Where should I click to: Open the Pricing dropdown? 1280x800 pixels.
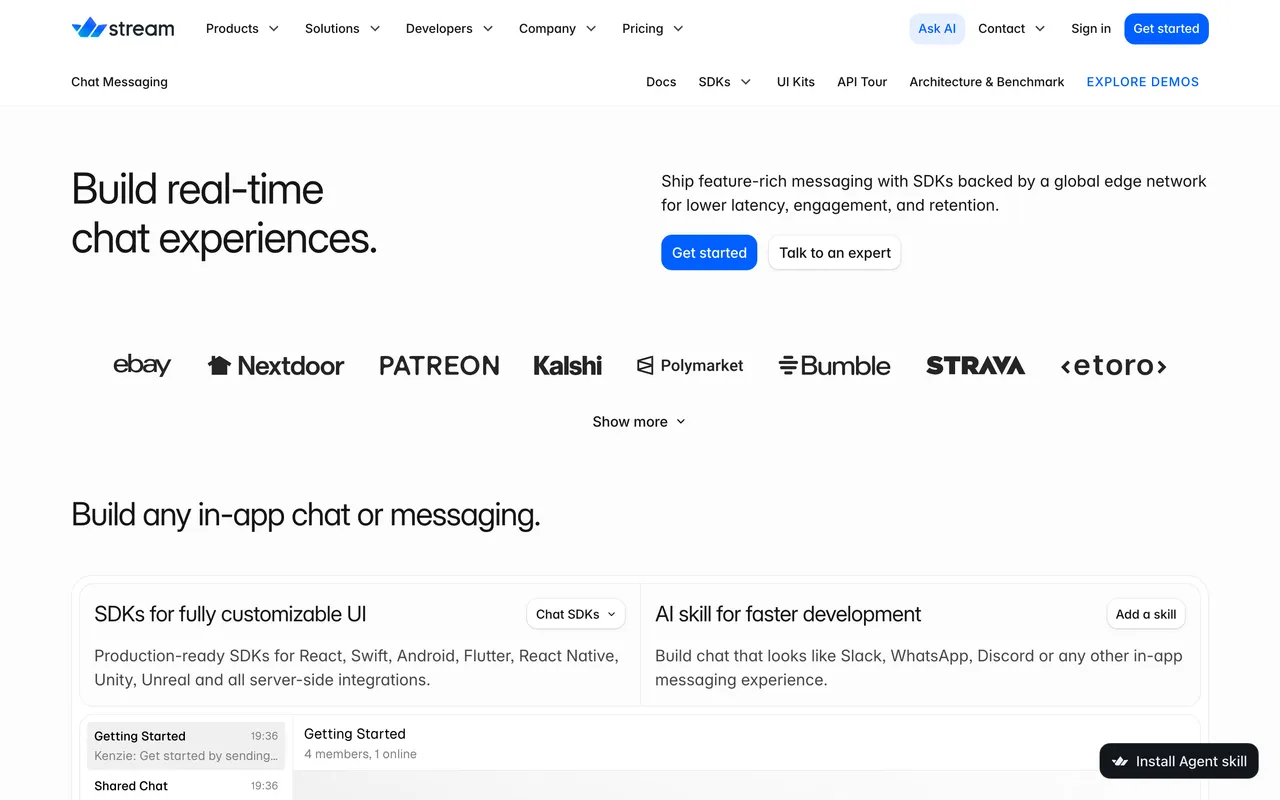click(652, 28)
